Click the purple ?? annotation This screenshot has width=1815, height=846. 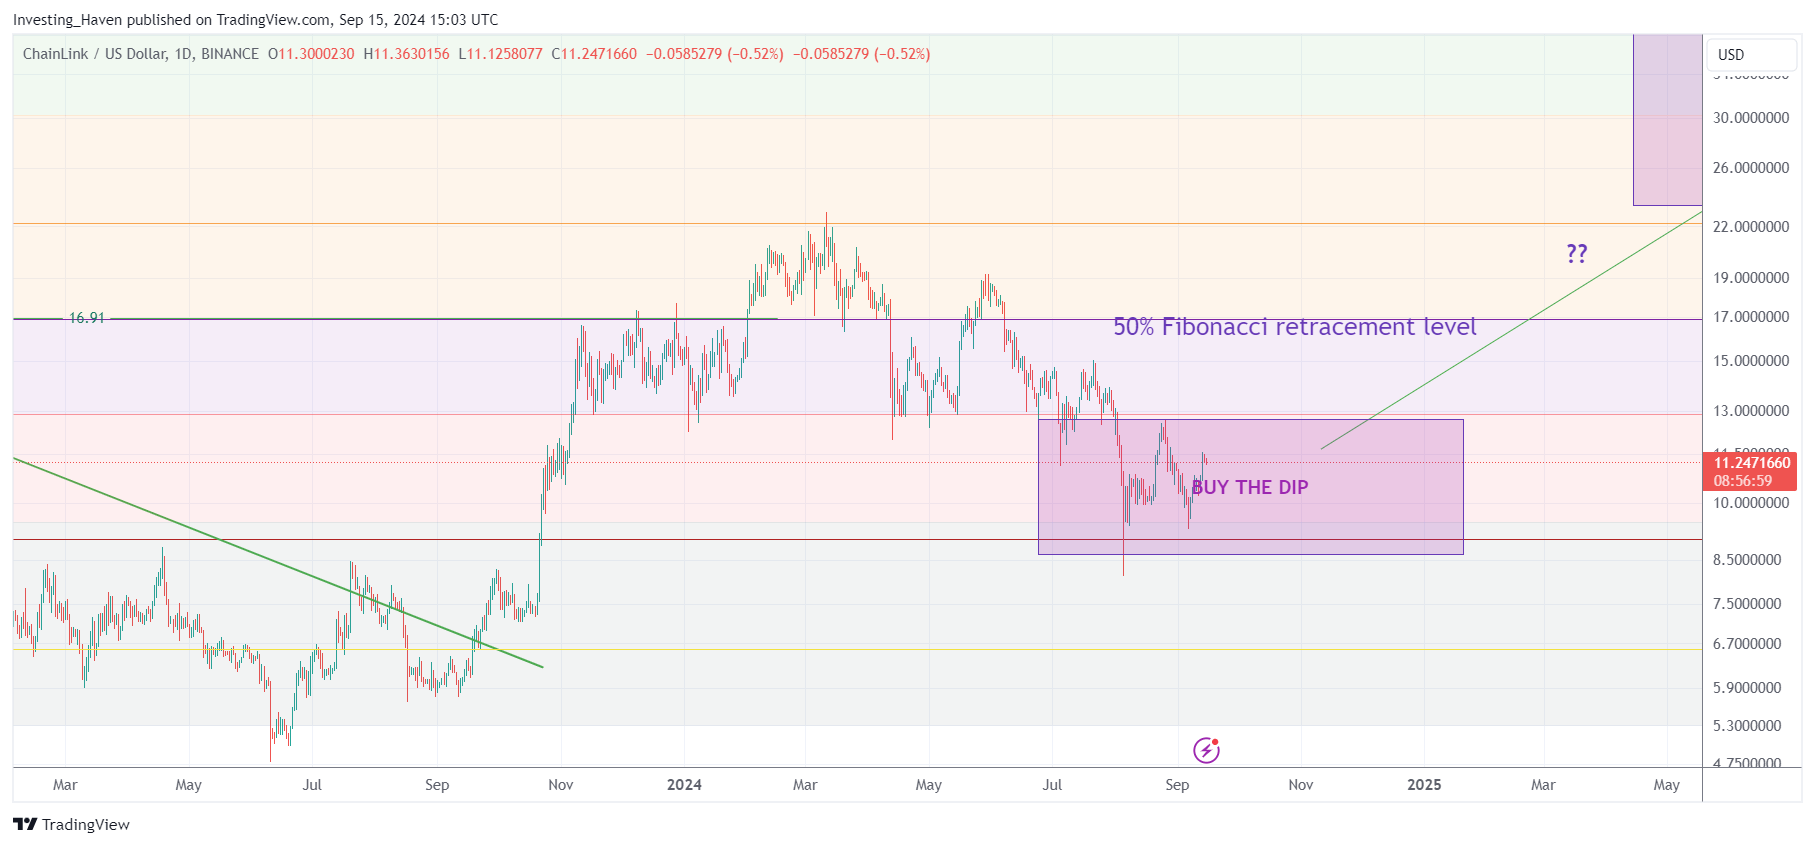[x=1577, y=253]
